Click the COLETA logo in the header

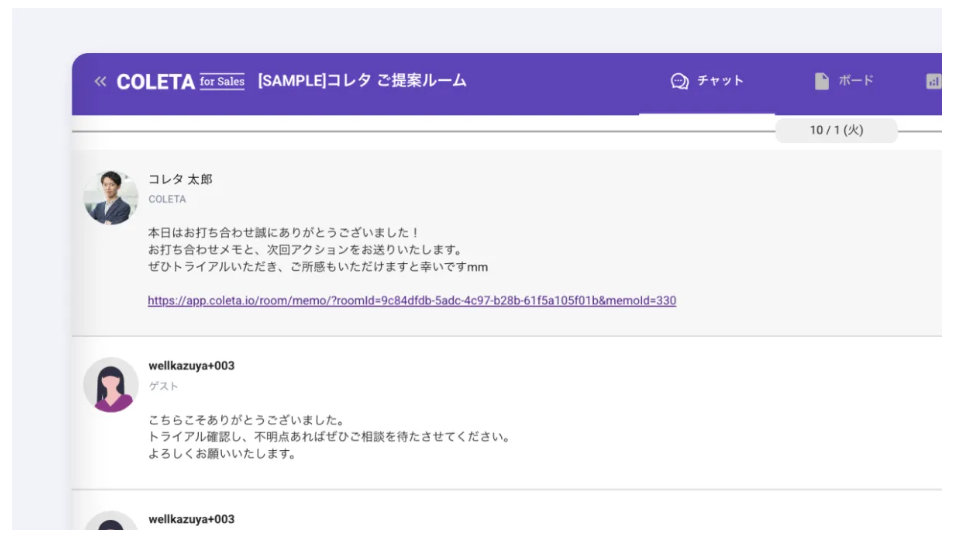(155, 82)
